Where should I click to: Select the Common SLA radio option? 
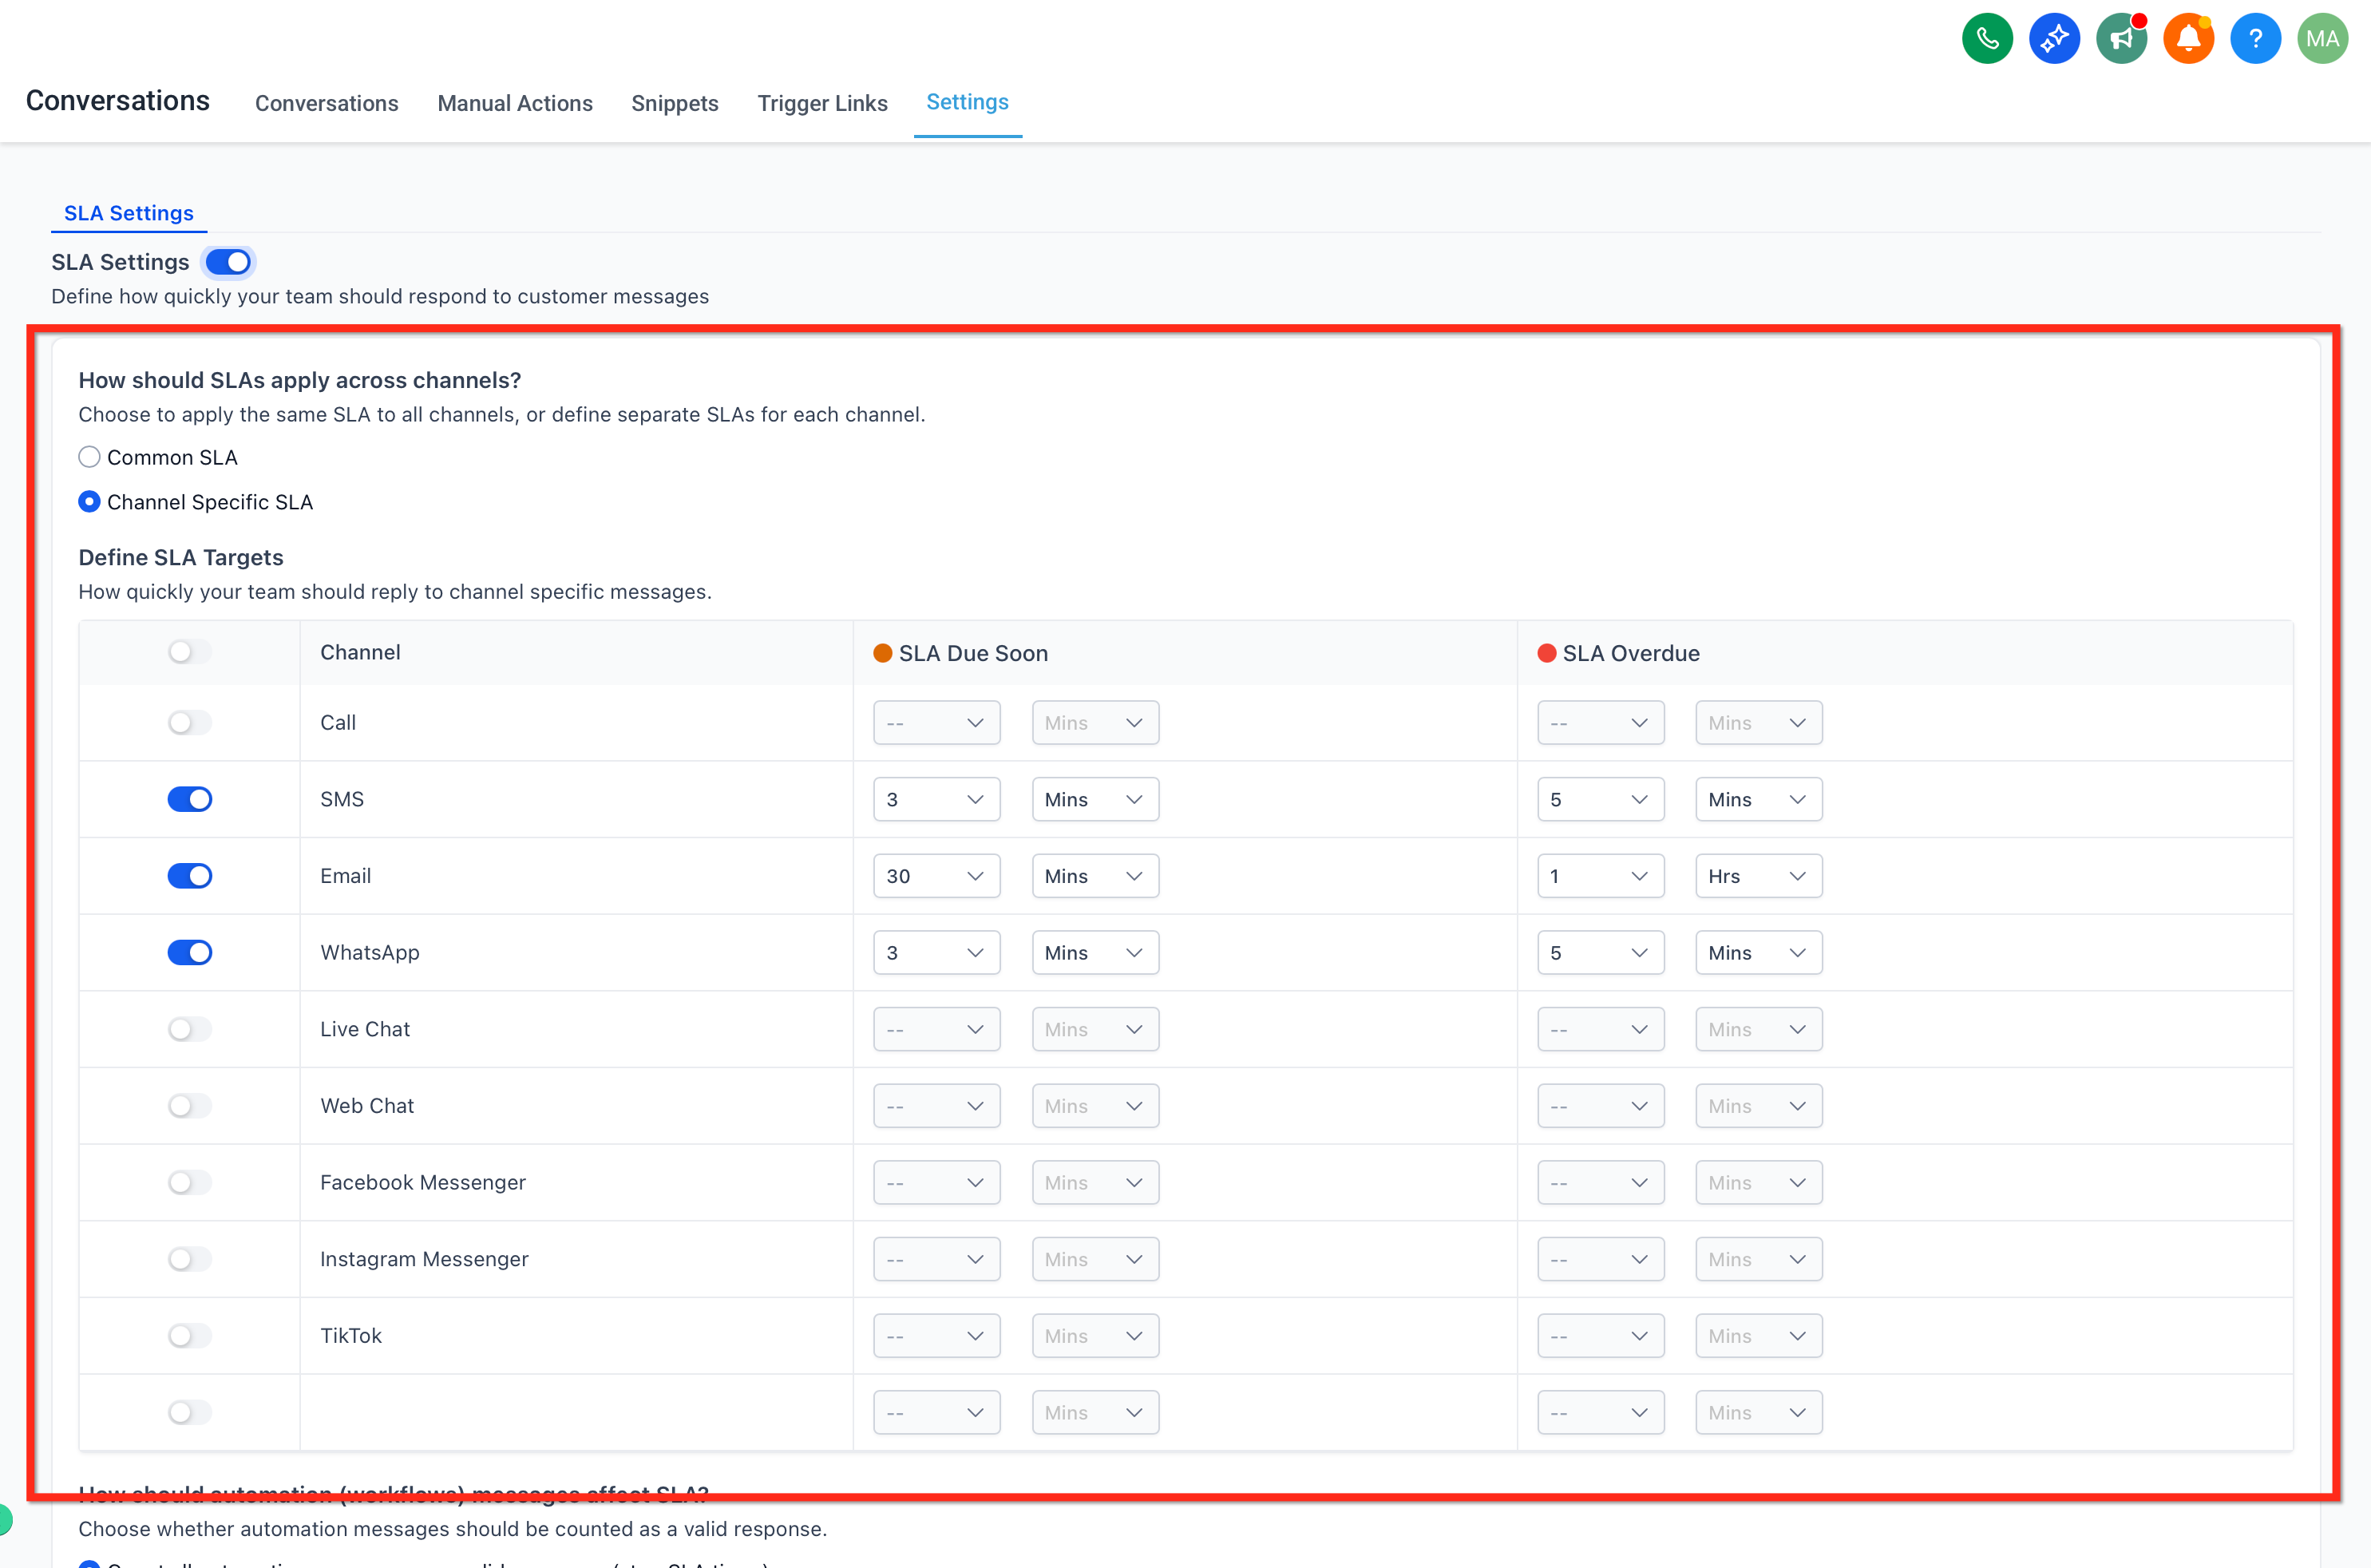point(89,457)
